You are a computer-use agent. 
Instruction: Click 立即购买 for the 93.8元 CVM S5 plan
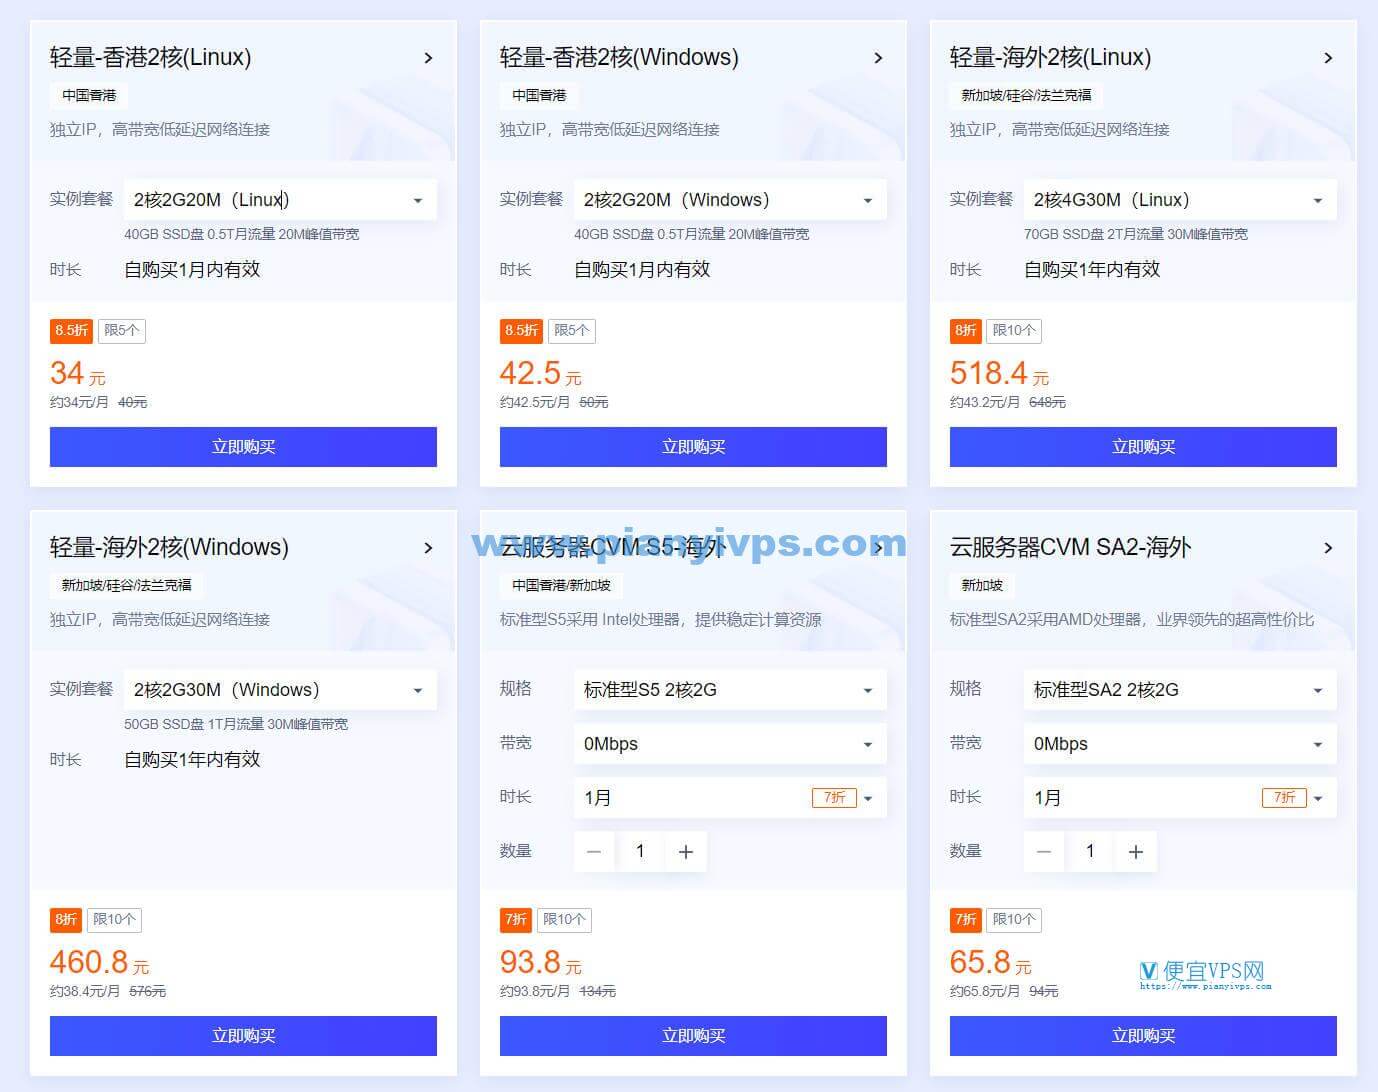click(693, 1036)
